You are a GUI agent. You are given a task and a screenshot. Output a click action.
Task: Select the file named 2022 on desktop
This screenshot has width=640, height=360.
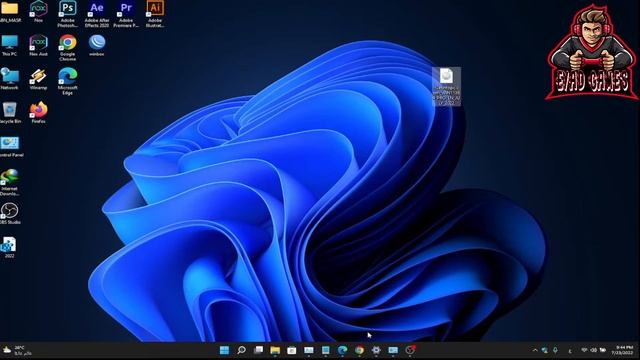click(x=9, y=247)
